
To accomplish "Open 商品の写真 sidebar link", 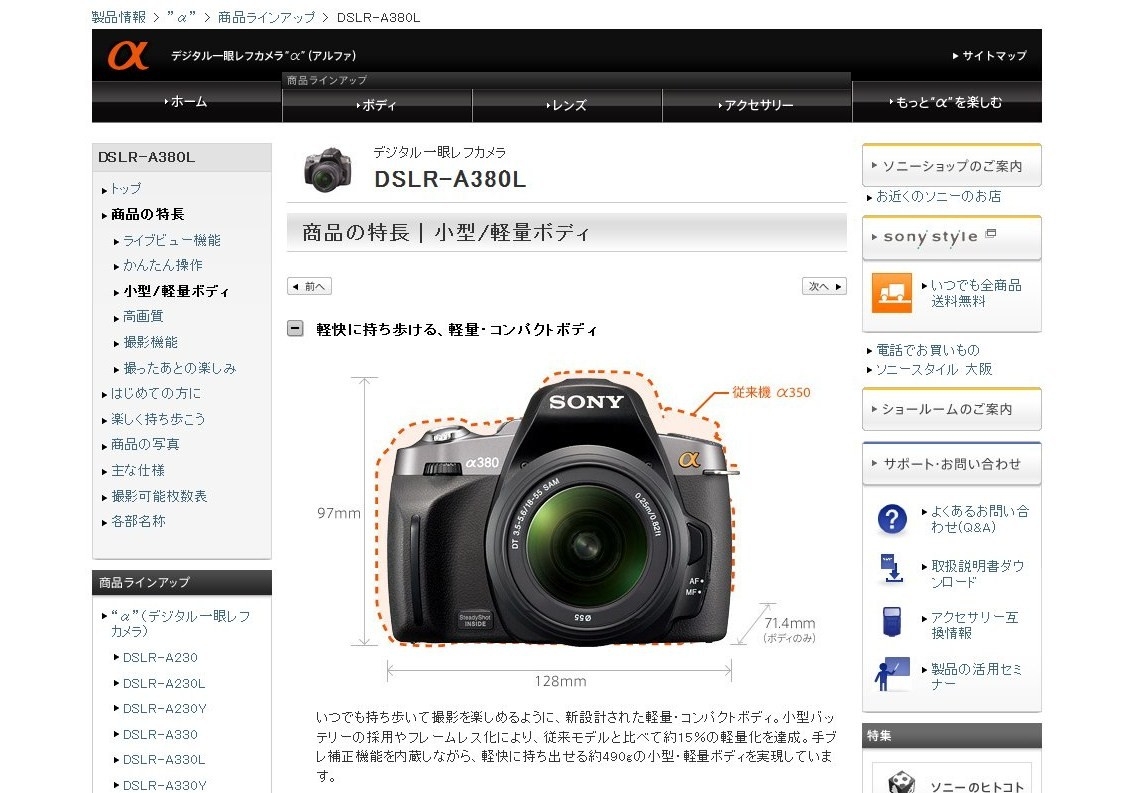I will point(144,445).
